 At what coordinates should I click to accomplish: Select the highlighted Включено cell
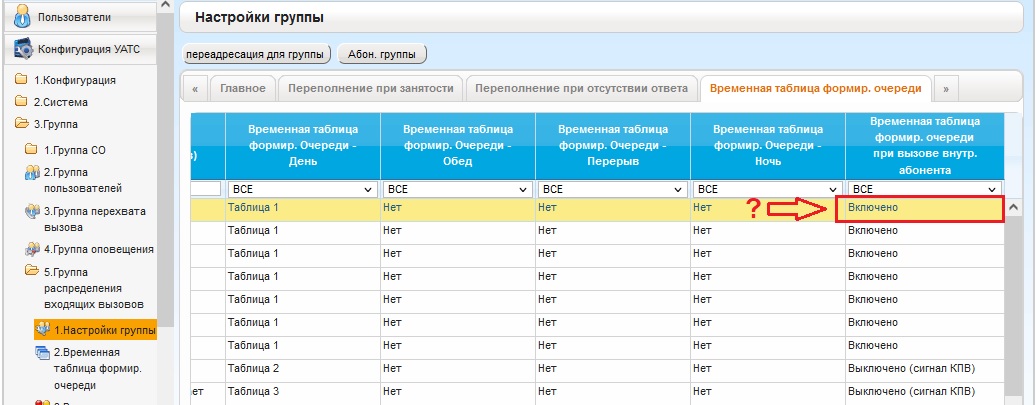point(920,209)
